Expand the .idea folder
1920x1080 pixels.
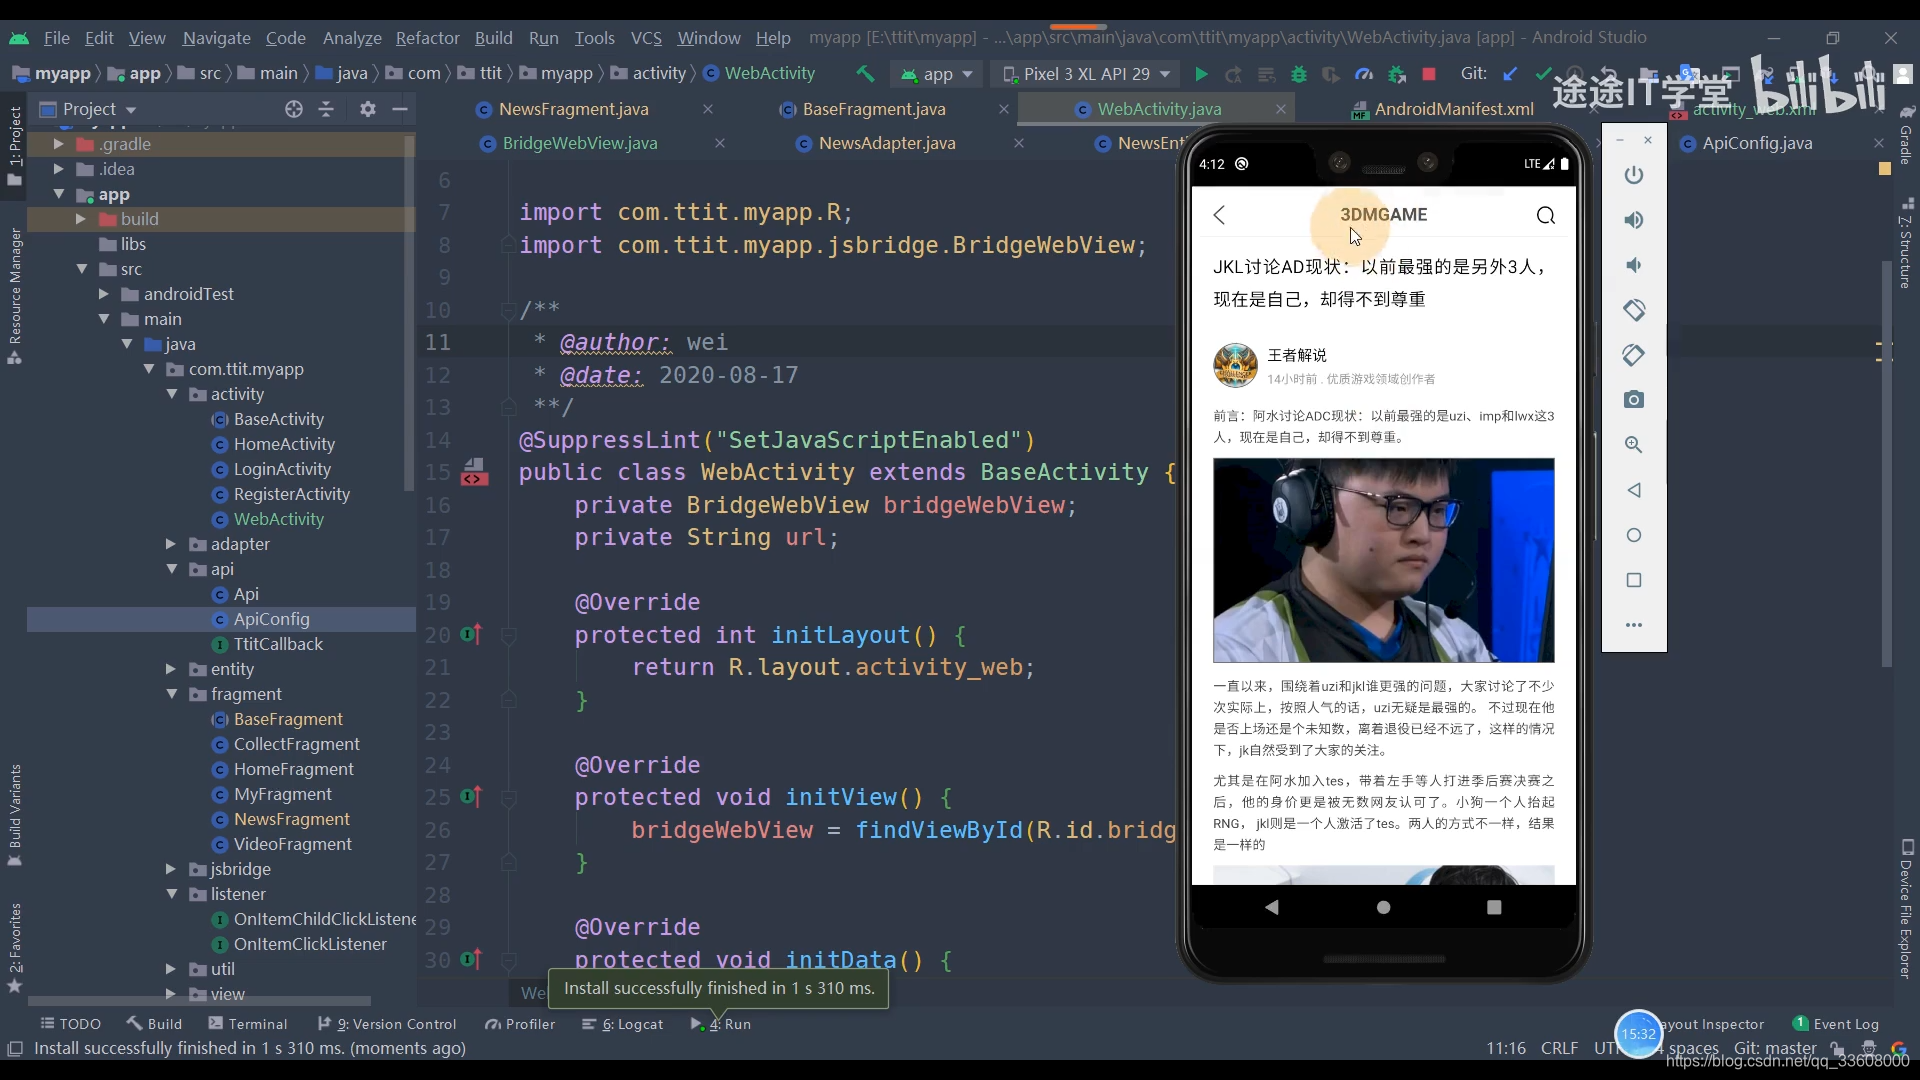(x=58, y=169)
